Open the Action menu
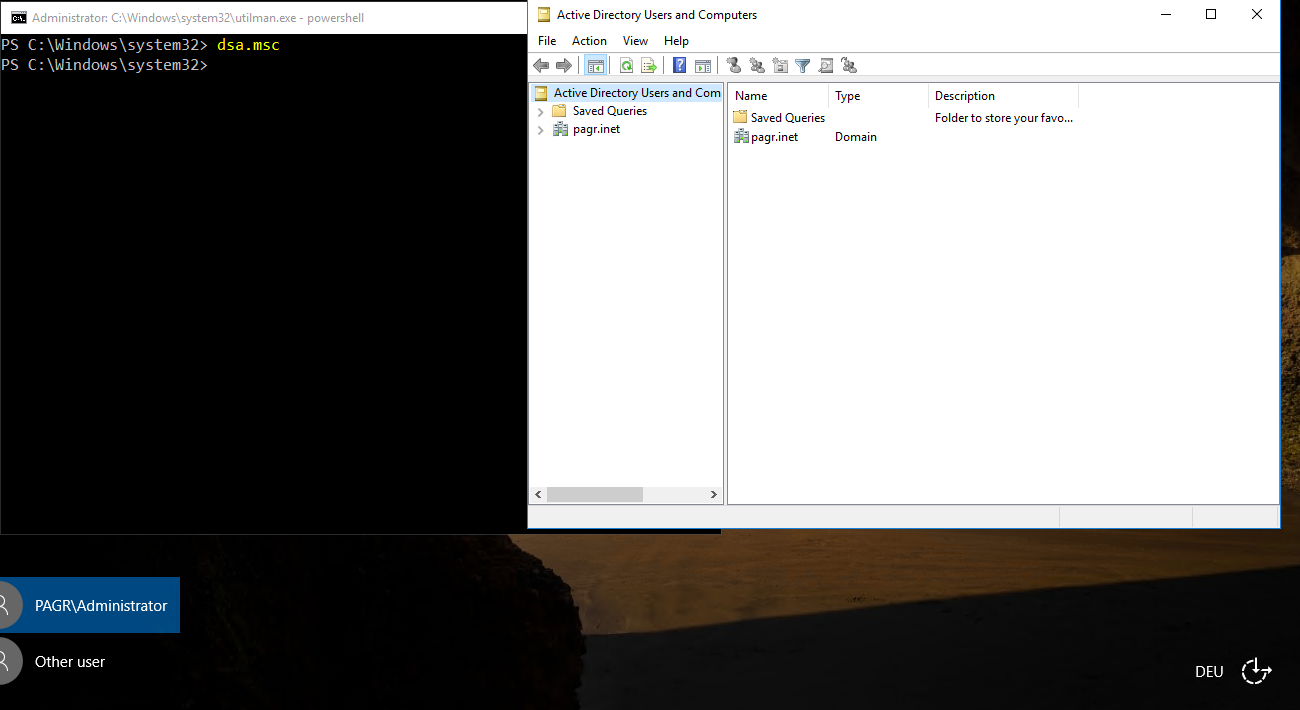The width and height of the screenshot is (1300, 710). [589, 41]
